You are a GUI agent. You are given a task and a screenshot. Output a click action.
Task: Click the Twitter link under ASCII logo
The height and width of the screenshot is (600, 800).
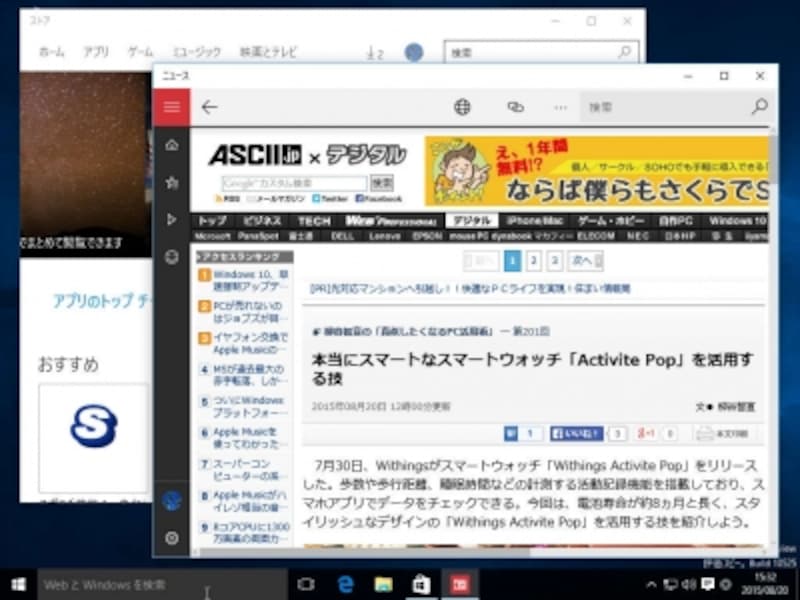pos(330,198)
